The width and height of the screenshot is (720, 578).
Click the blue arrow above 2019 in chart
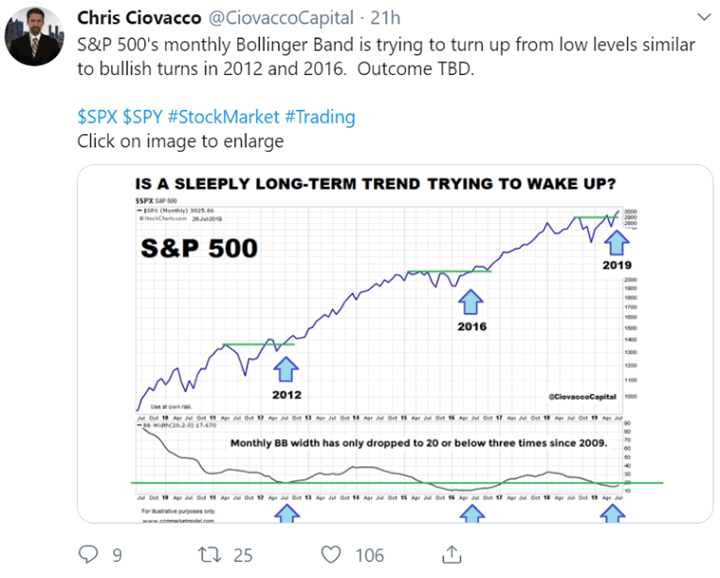point(616,240)
